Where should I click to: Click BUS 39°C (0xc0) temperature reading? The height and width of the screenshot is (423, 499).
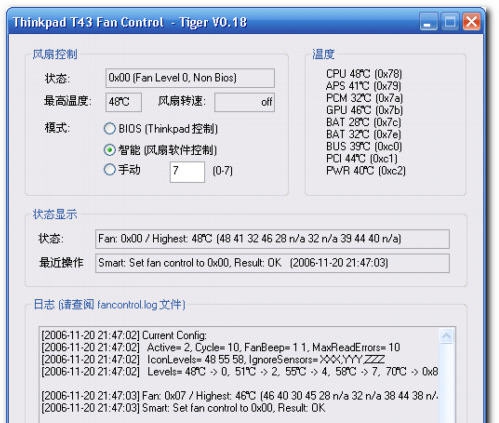pos(364,146)
